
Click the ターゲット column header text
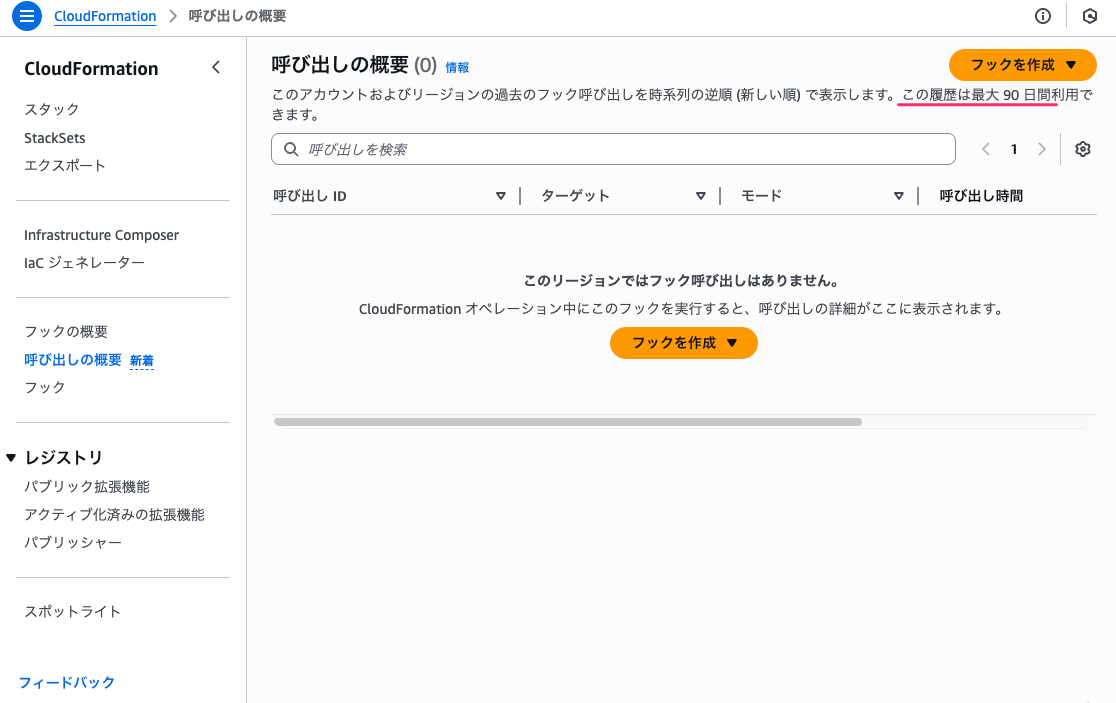tap(575, 196)
